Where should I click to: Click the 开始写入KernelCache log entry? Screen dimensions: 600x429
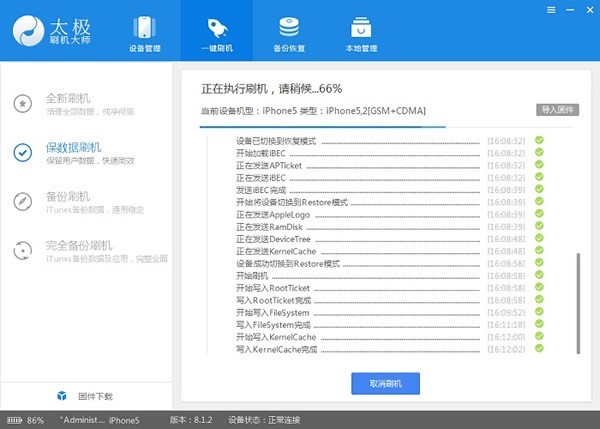276,337
